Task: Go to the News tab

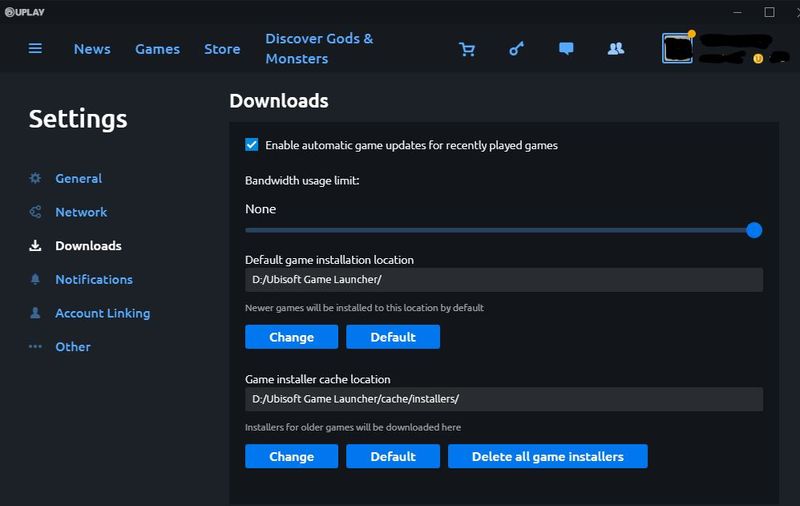Action: coord(92,49)
